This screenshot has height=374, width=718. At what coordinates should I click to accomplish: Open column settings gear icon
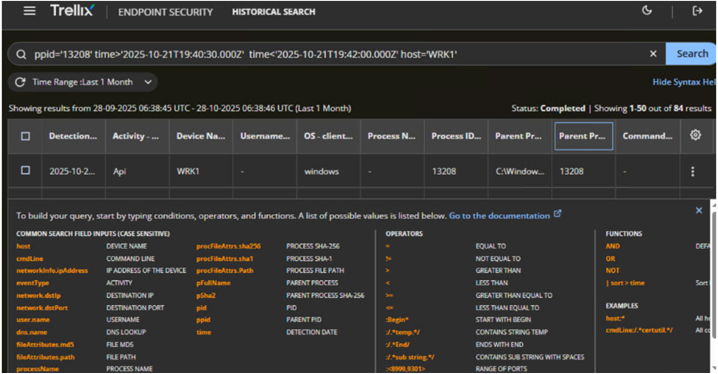coord(695,135)
